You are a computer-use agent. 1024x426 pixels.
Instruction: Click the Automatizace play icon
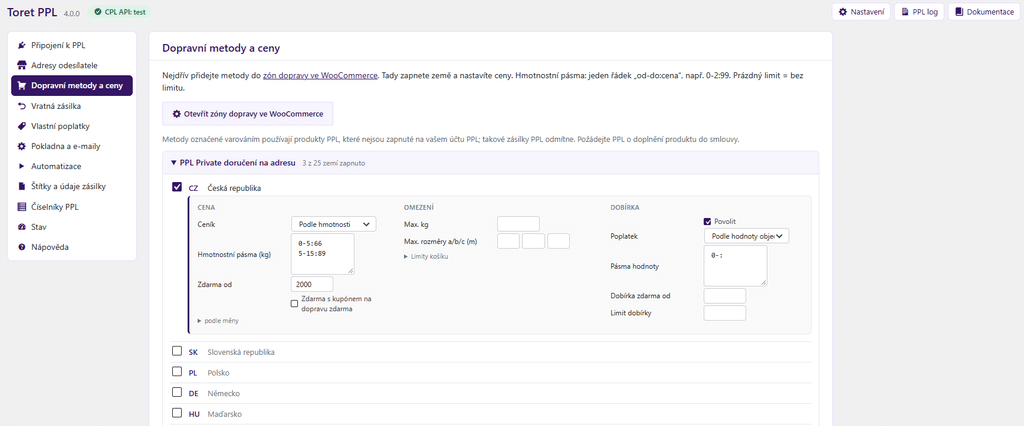(x=22, y=167)
